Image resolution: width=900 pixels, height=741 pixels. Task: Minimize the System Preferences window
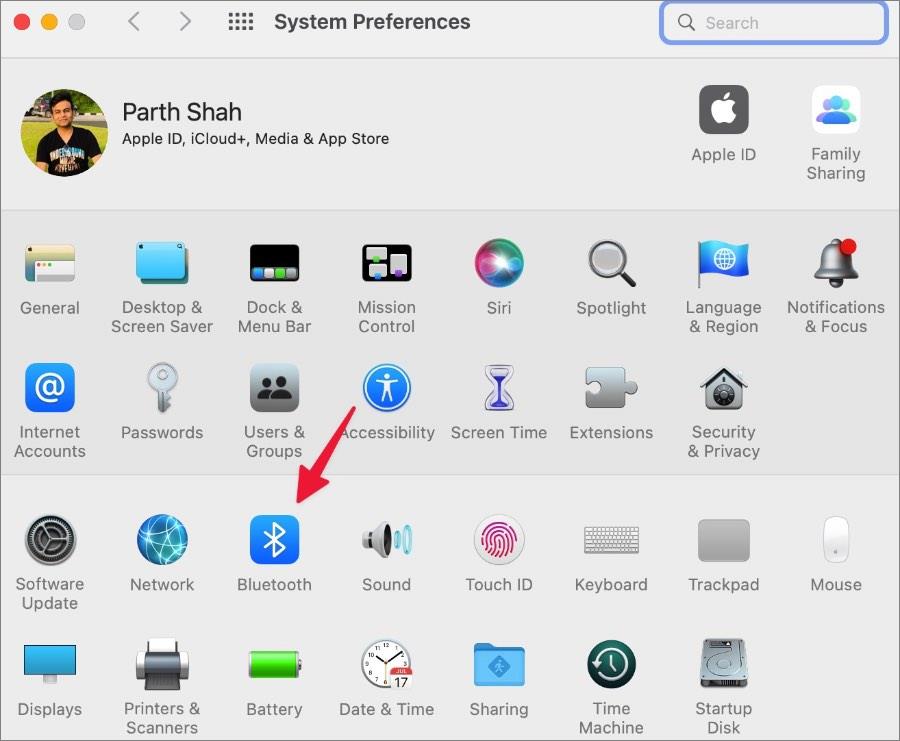tap(49, 22)
